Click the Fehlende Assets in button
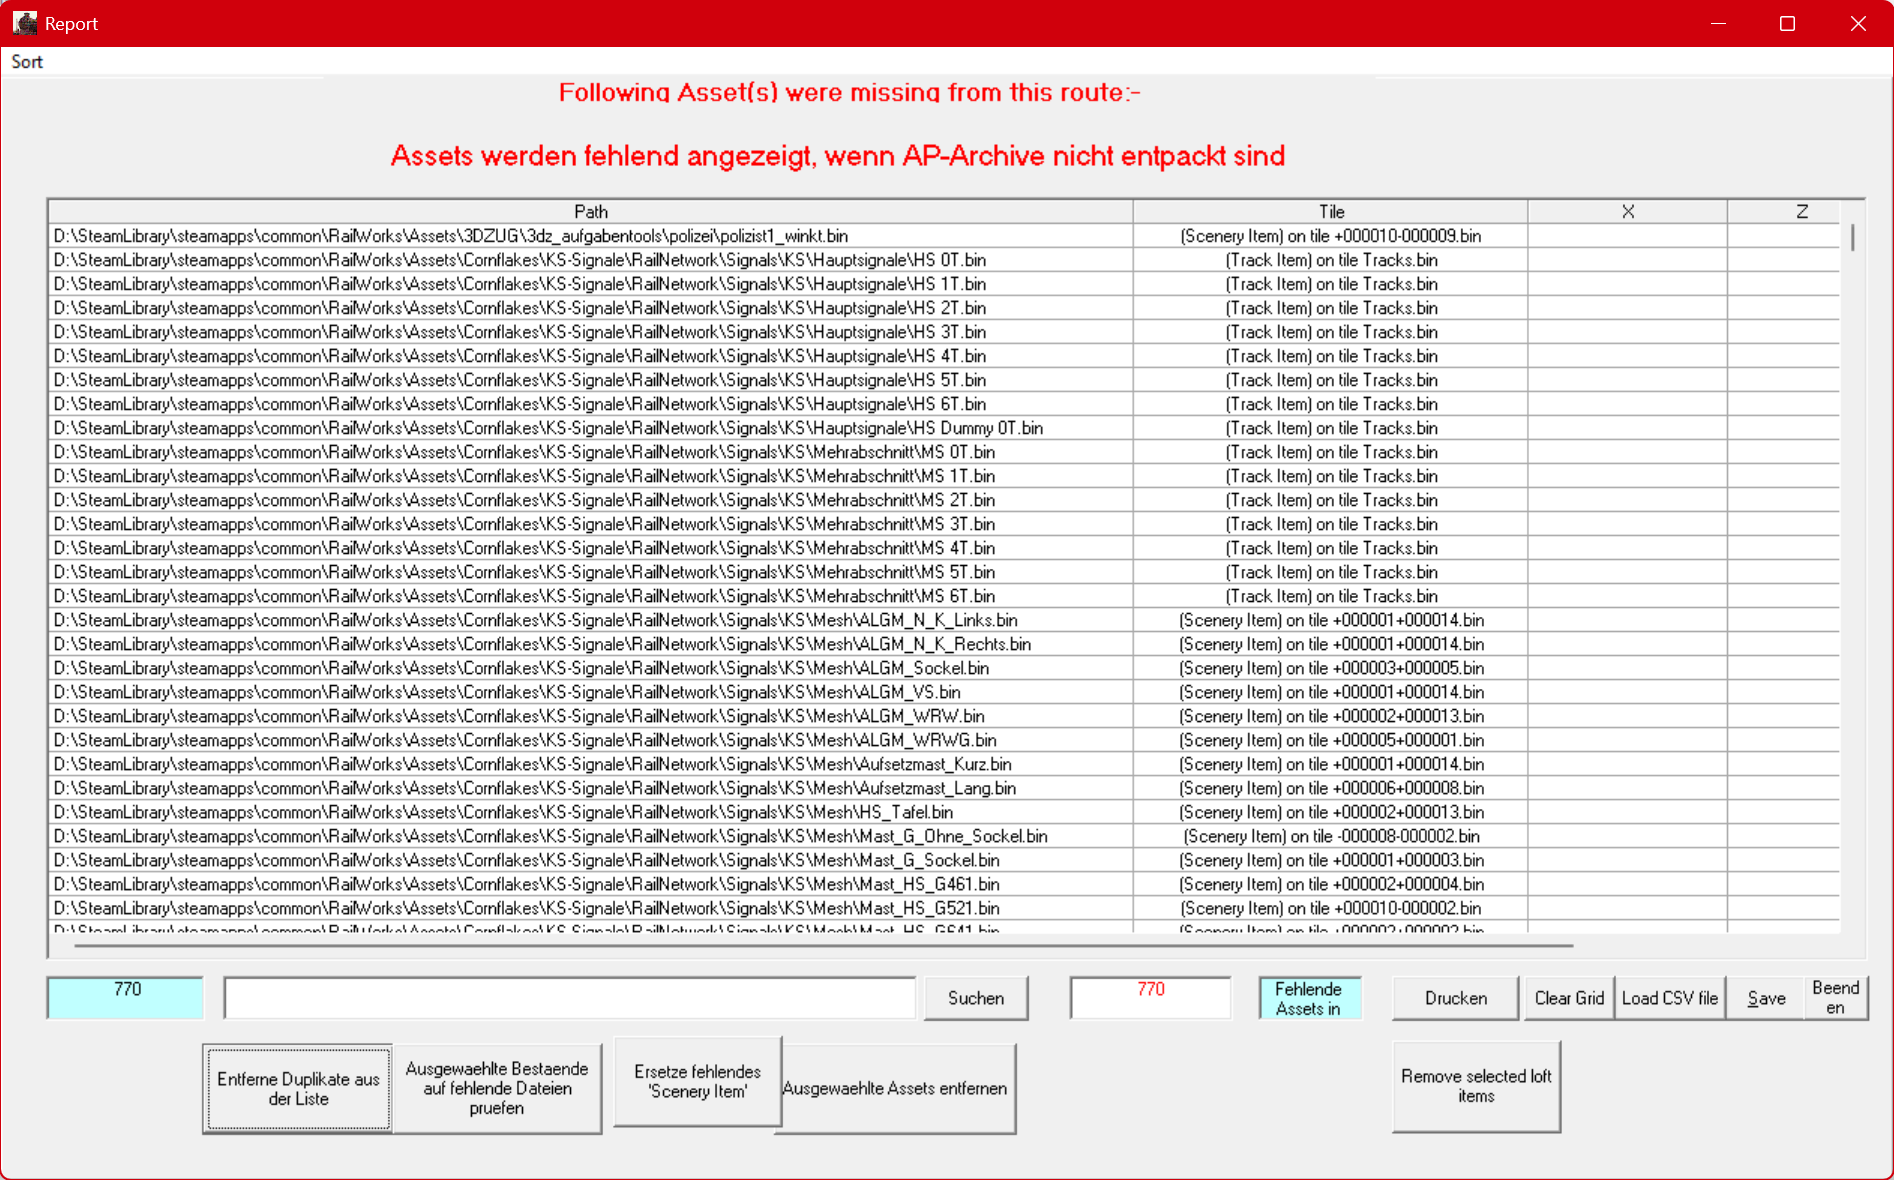This screenshot has width=1894, height=1180. pos(1309,998)
